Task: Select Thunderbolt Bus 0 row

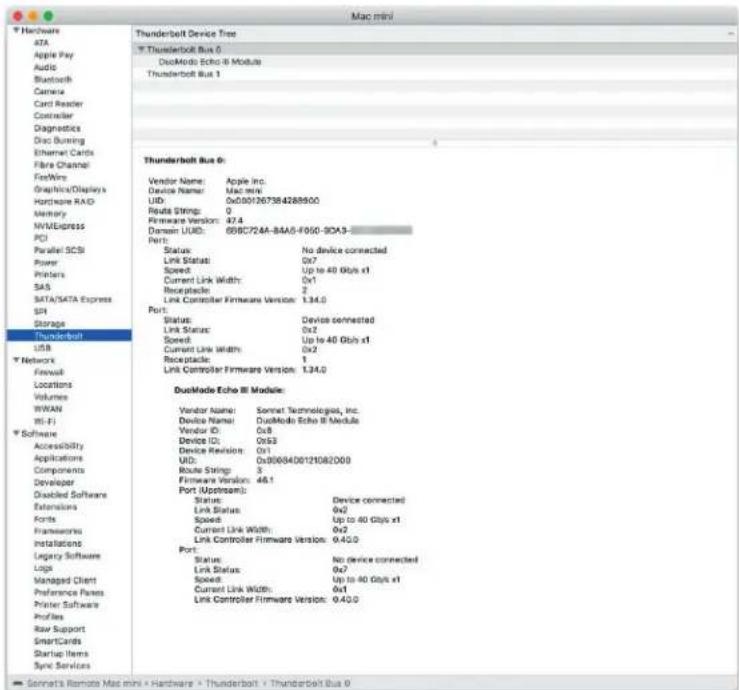Action: tap(435, 49)
